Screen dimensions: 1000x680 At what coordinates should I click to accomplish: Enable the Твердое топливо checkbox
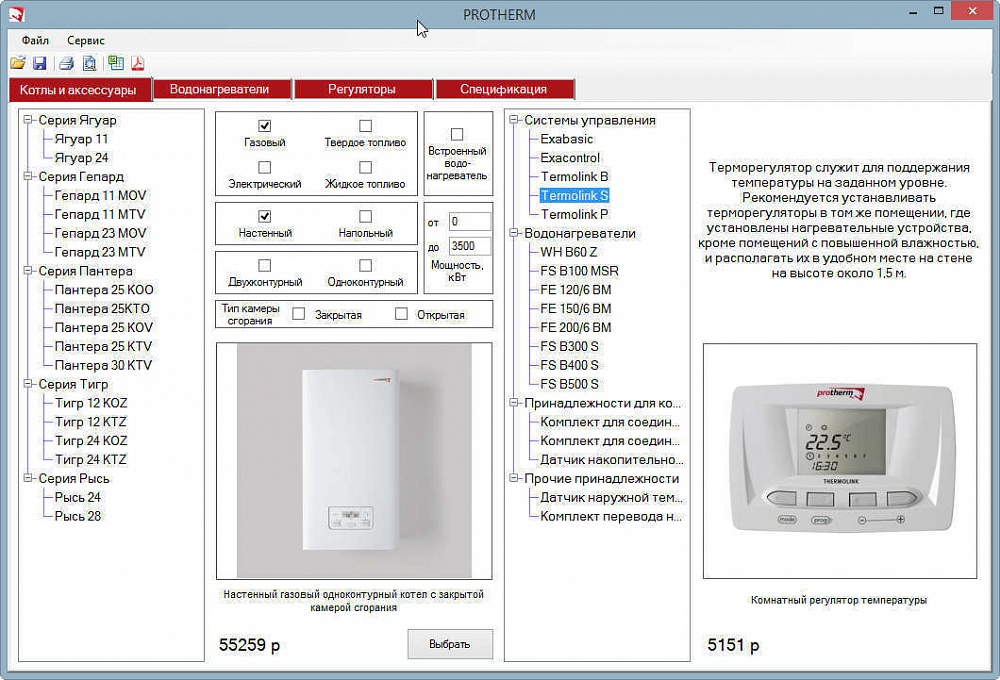click(365, 126)
